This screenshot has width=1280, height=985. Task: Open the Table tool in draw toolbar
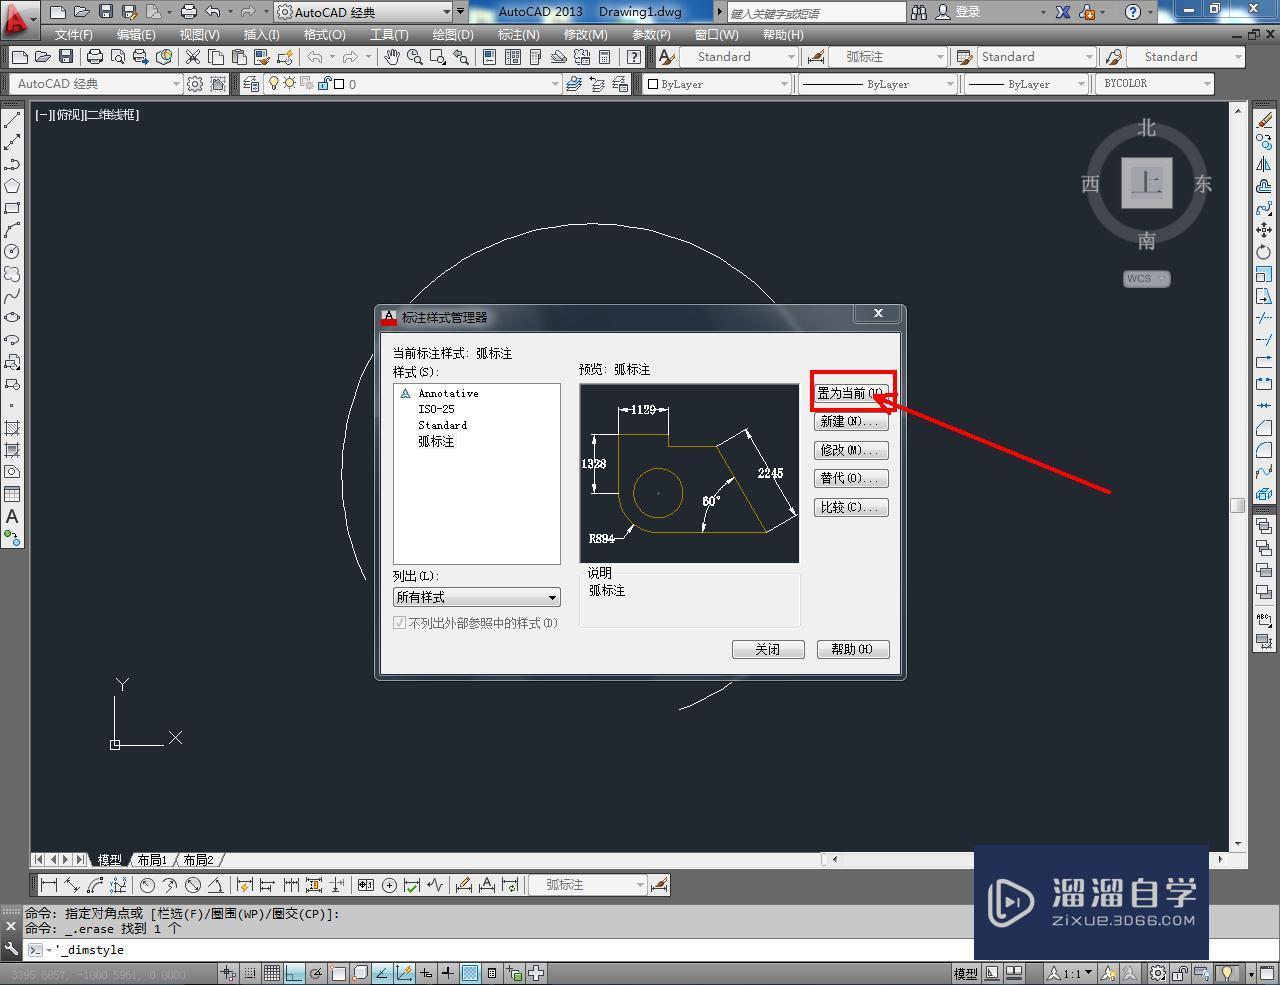(12, 494)
